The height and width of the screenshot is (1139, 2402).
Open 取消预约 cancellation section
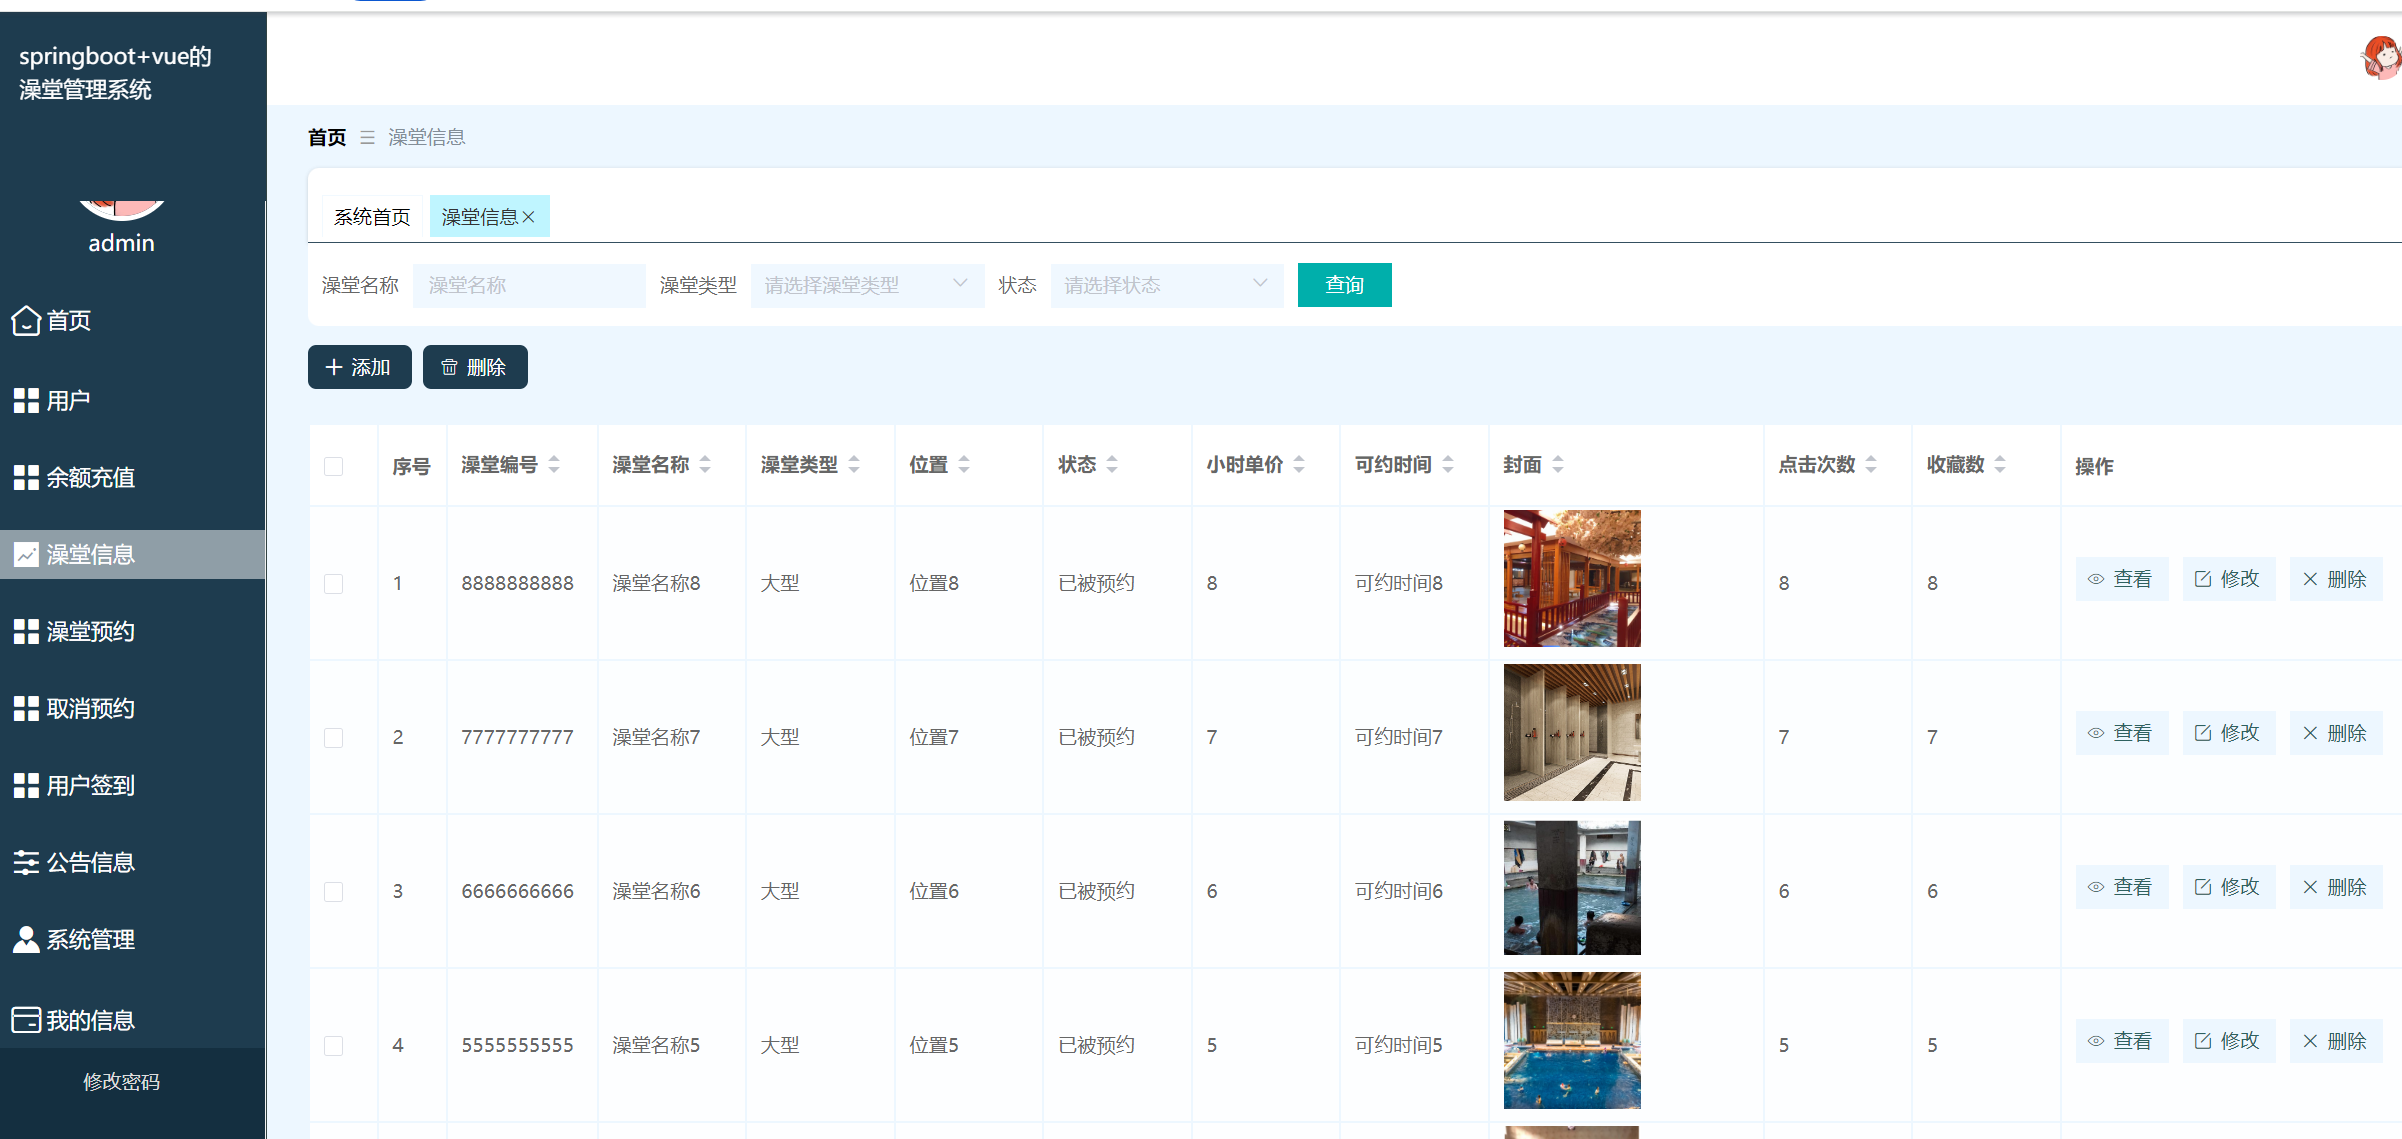[x=88, y=708]
